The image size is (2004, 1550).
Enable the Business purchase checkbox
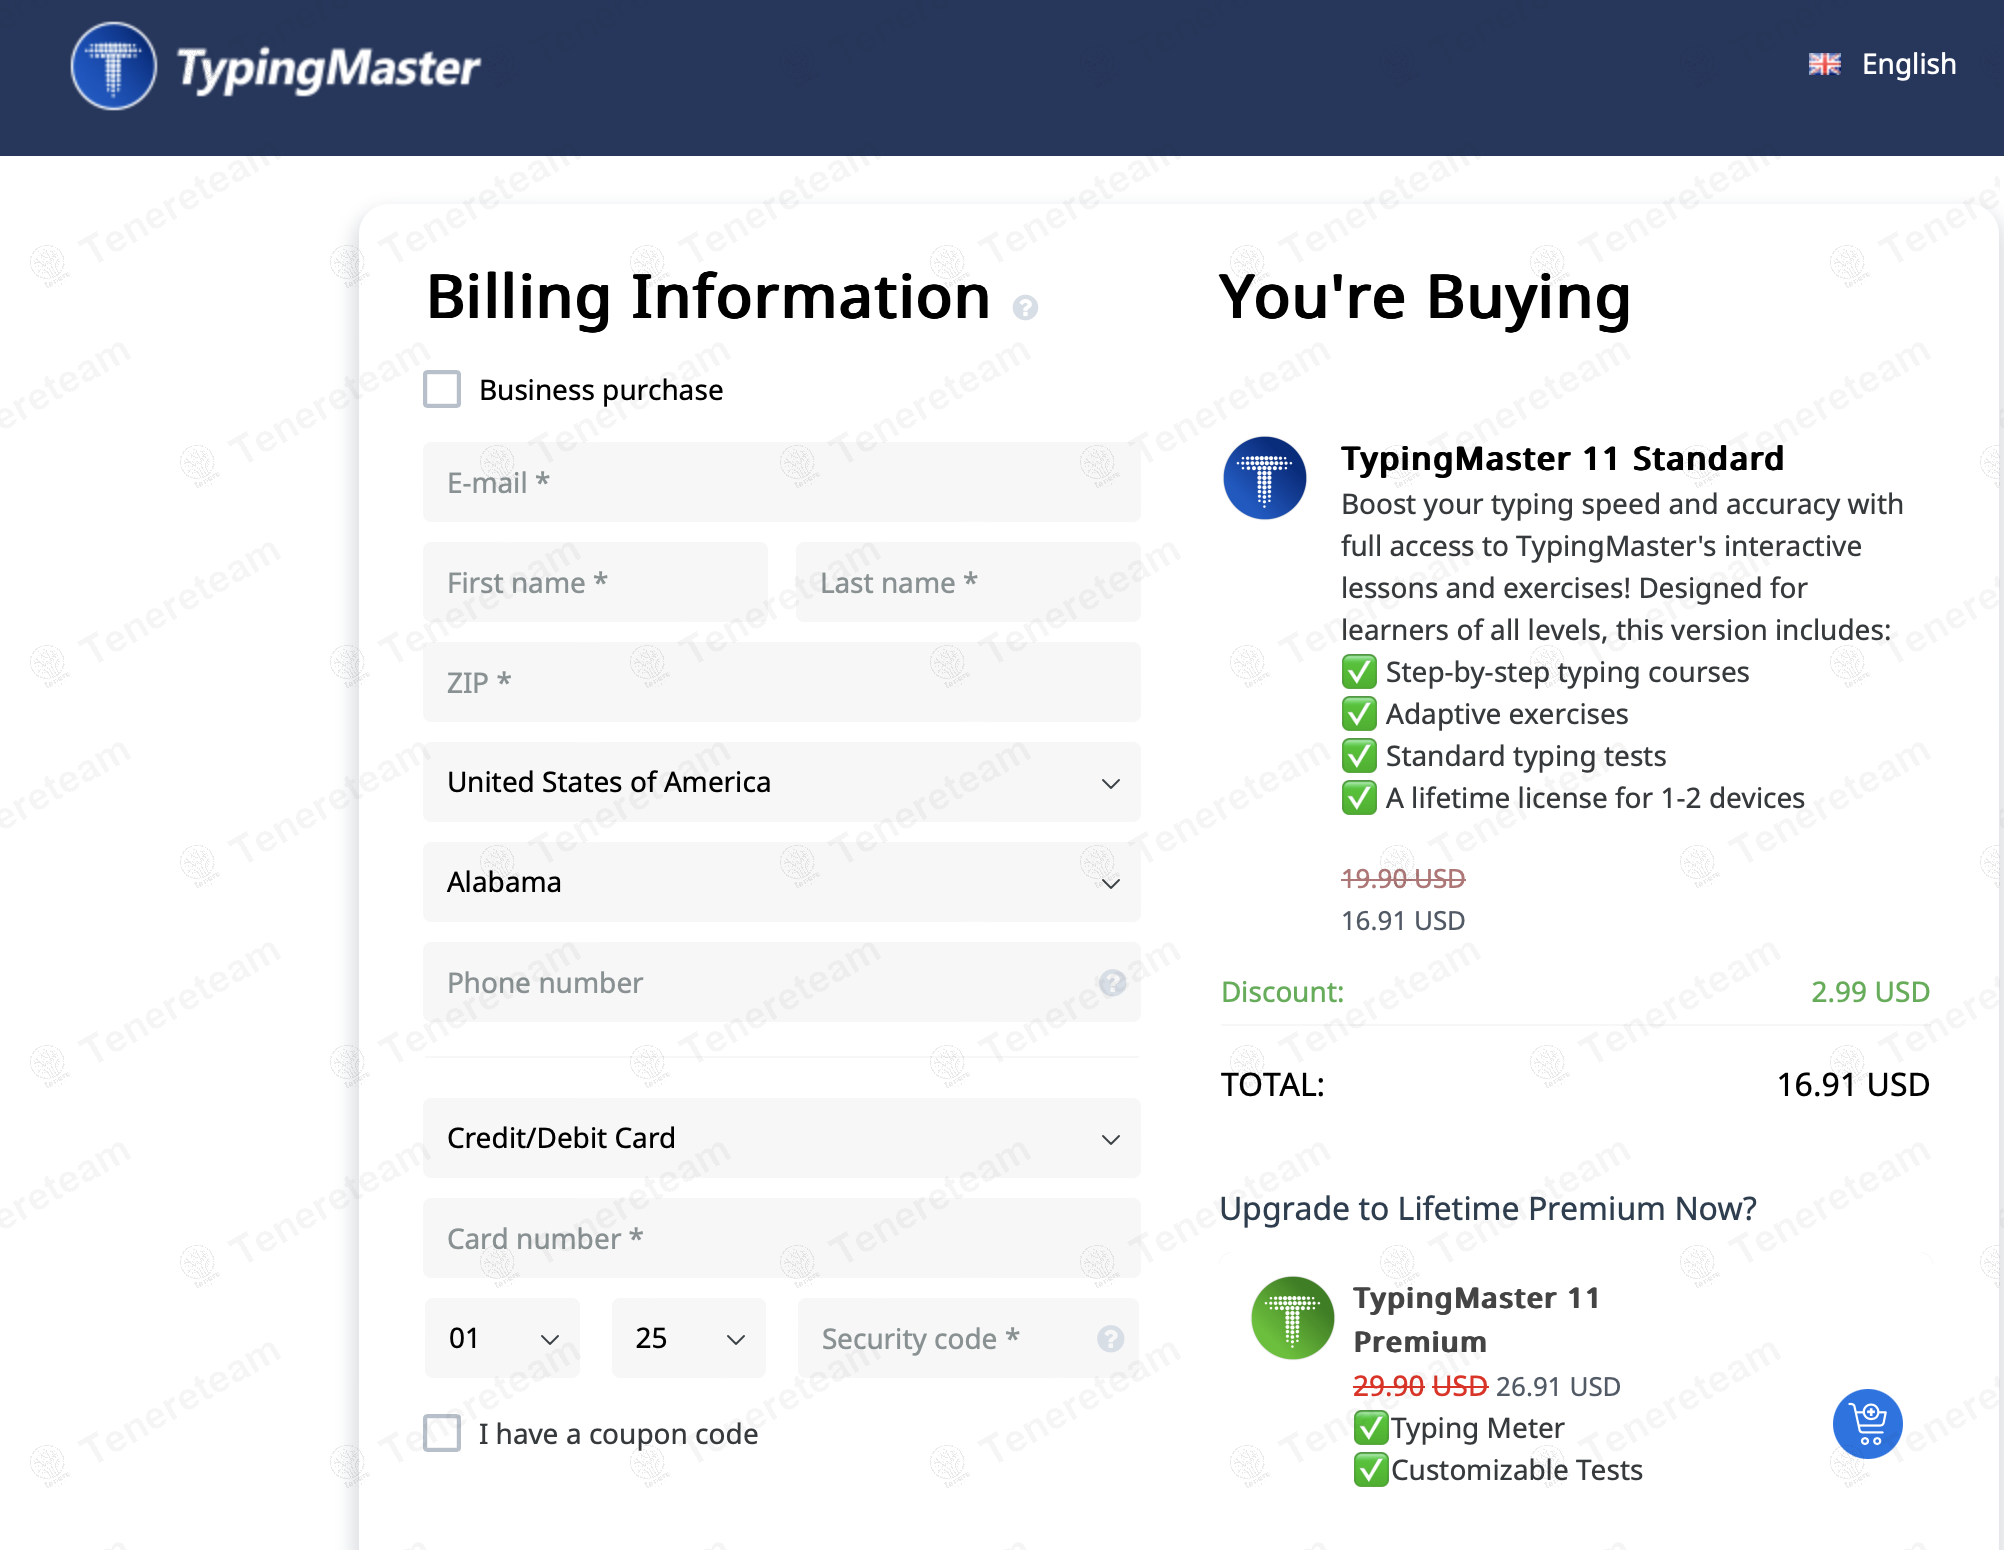click(x=441, y=389)
